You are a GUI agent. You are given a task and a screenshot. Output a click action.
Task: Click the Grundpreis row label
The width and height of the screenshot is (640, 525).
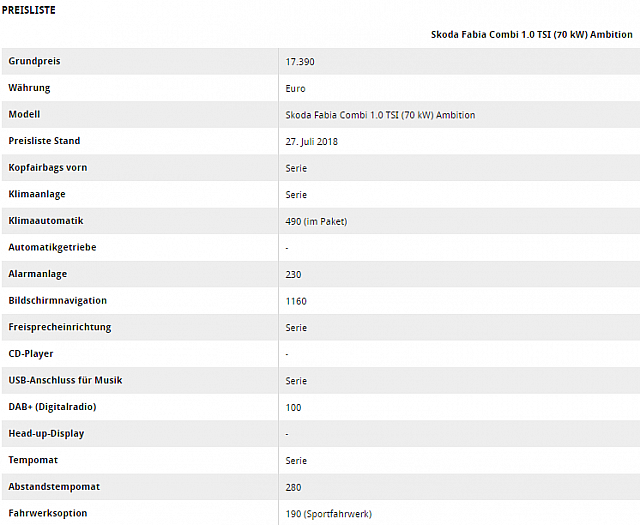coord(34,61)
